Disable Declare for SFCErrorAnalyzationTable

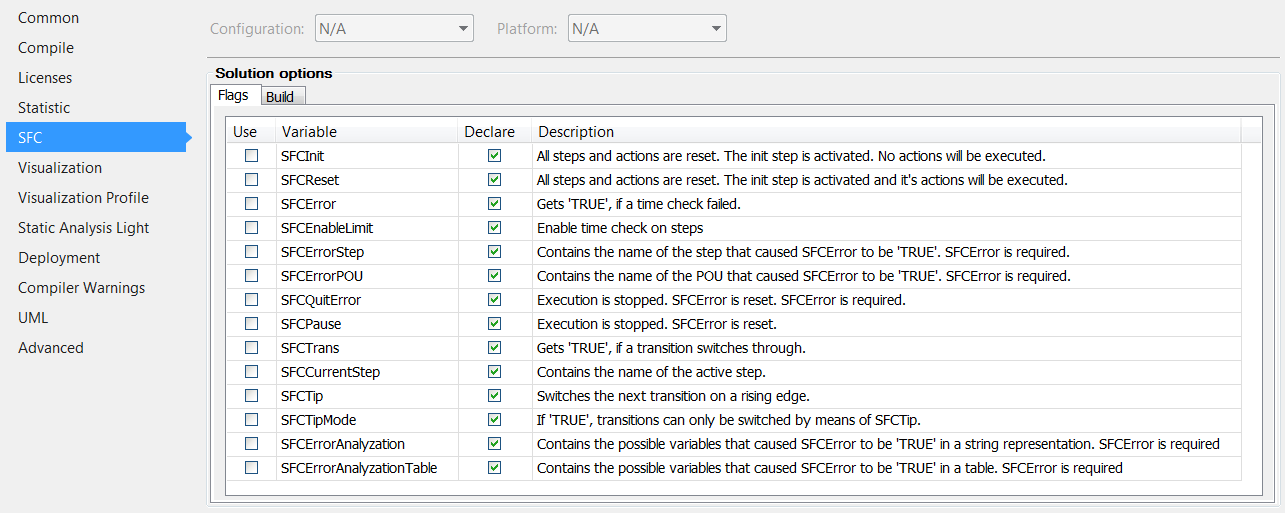click(494, 468)
